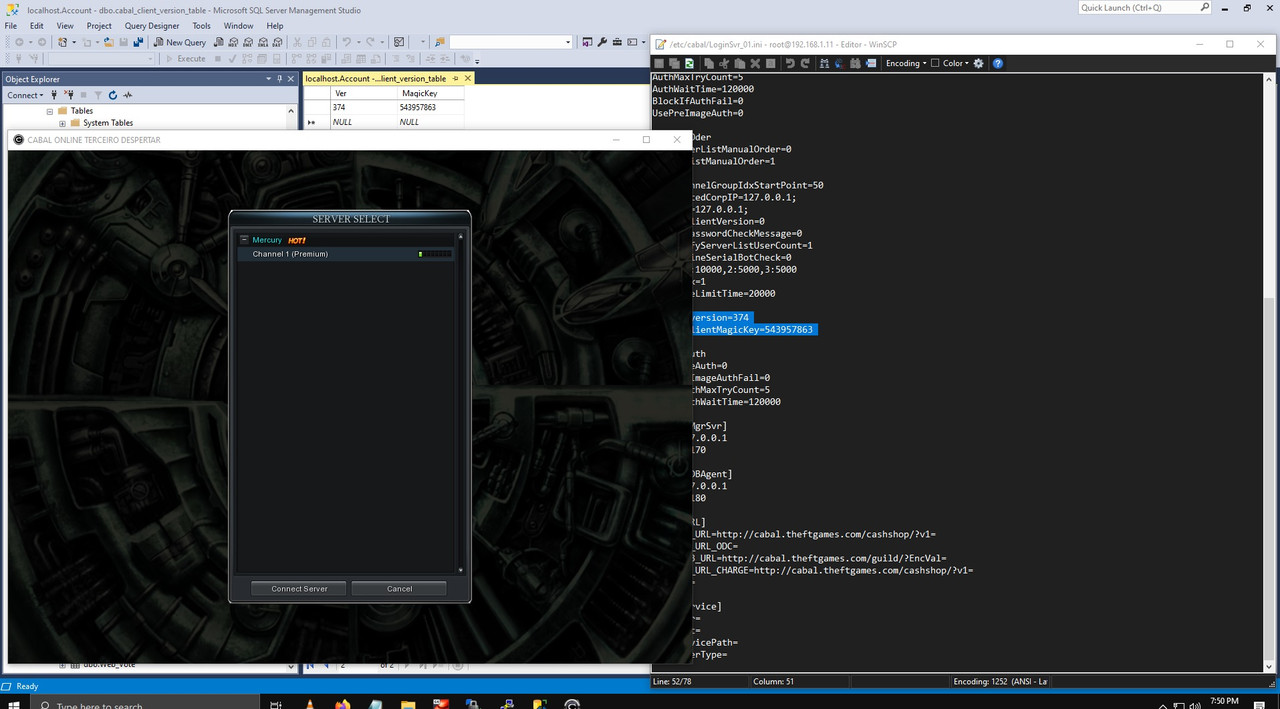
Task: Open the Connect dropdown in Object Explorer
Action: (x=25, y=95)
